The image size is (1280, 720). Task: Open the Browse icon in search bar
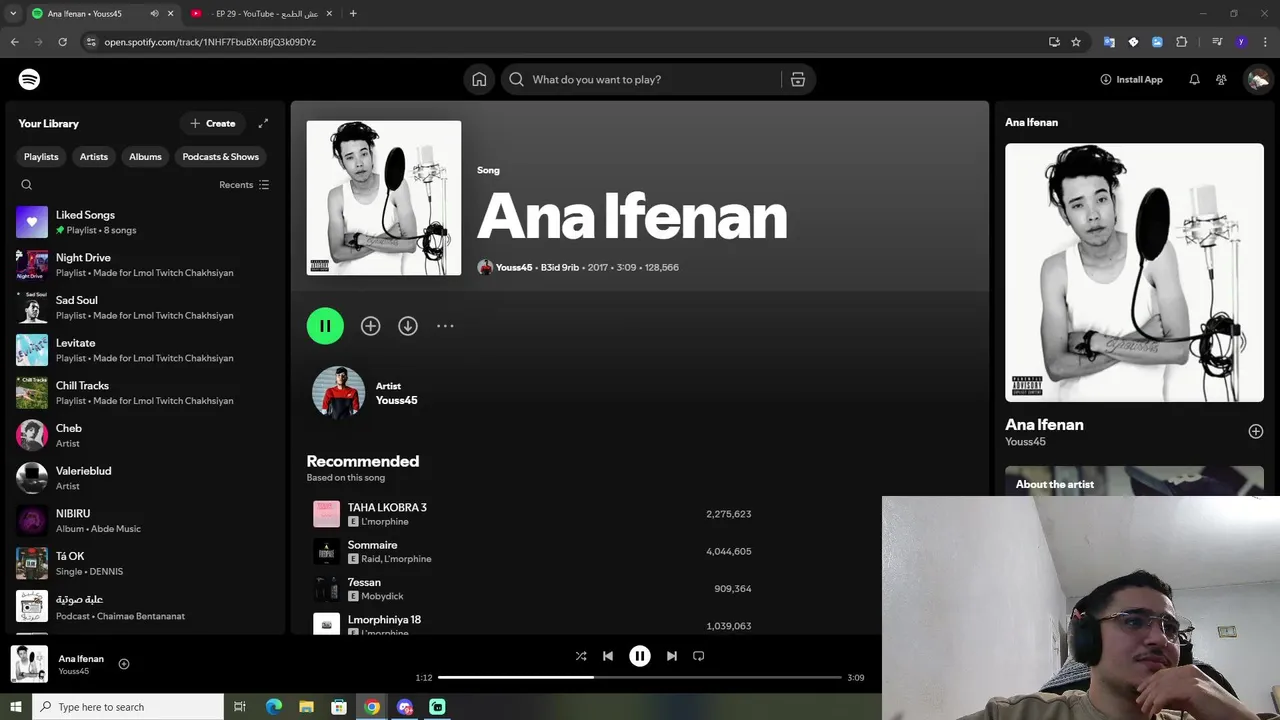coord(798,79)
